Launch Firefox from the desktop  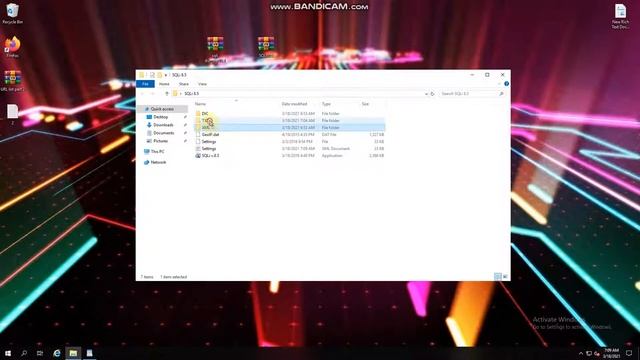pos(12,47)
